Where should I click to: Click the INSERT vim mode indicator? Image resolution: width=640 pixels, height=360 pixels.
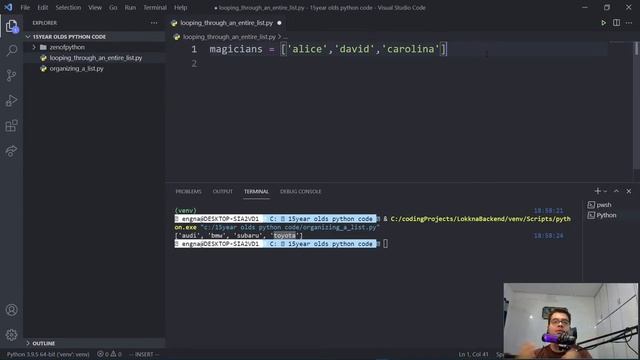[144, 354]
